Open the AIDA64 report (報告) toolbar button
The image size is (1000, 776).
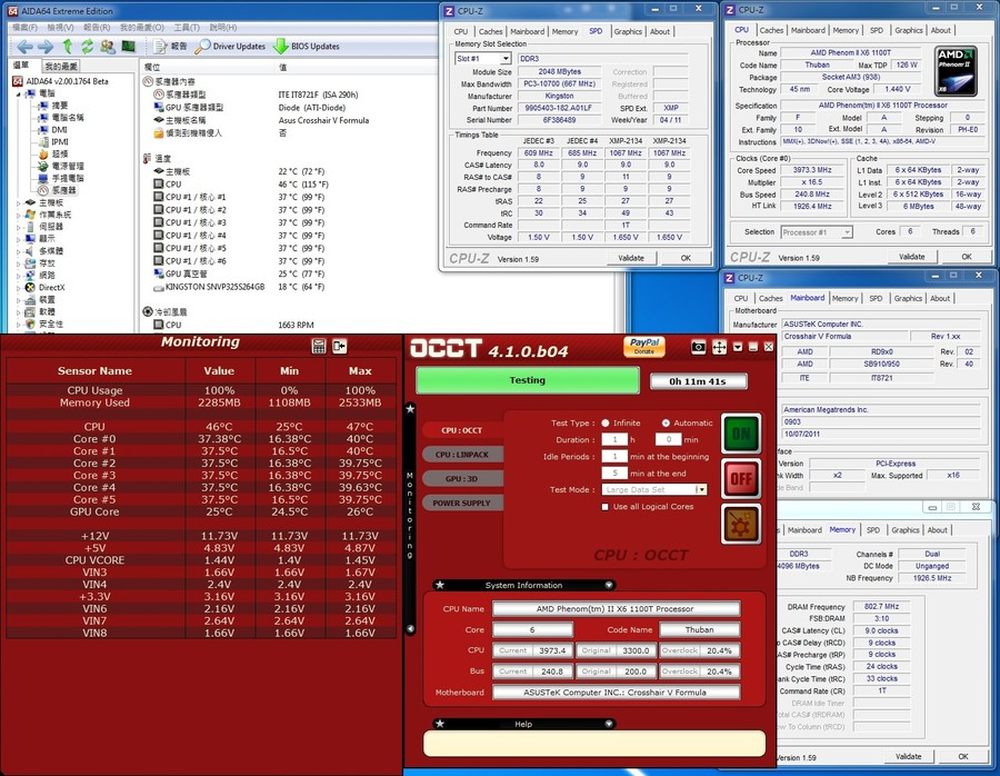[171, 46]
